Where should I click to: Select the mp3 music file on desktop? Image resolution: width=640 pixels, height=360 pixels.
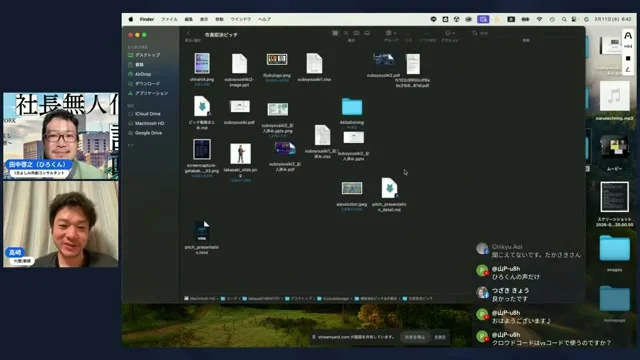[614, 101]
